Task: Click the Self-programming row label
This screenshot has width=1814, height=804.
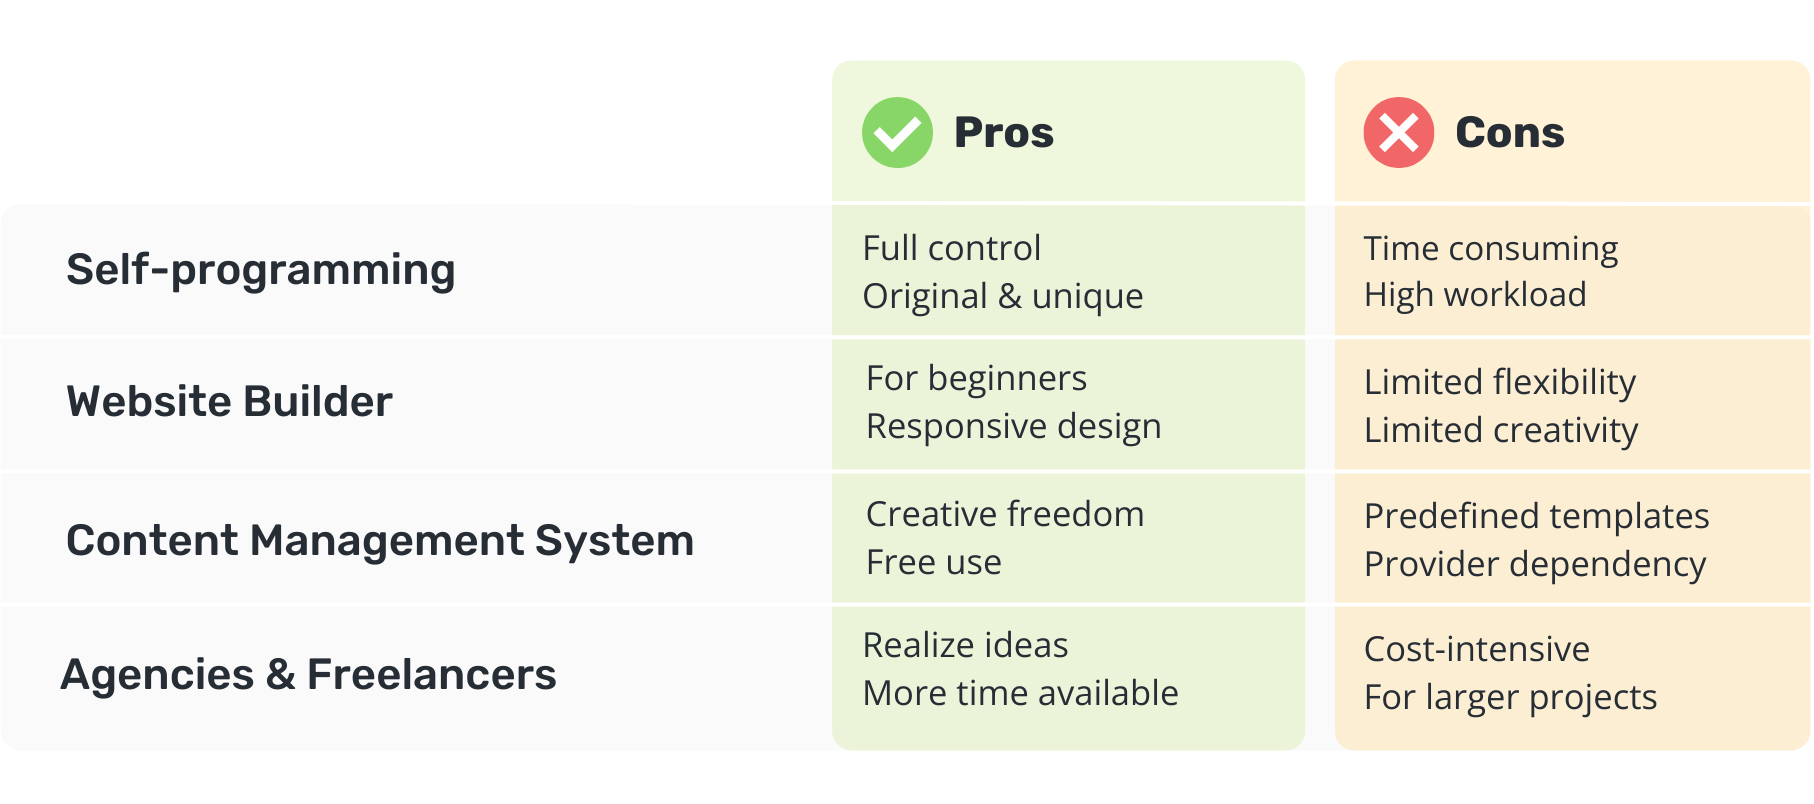Action: point(260,270)
